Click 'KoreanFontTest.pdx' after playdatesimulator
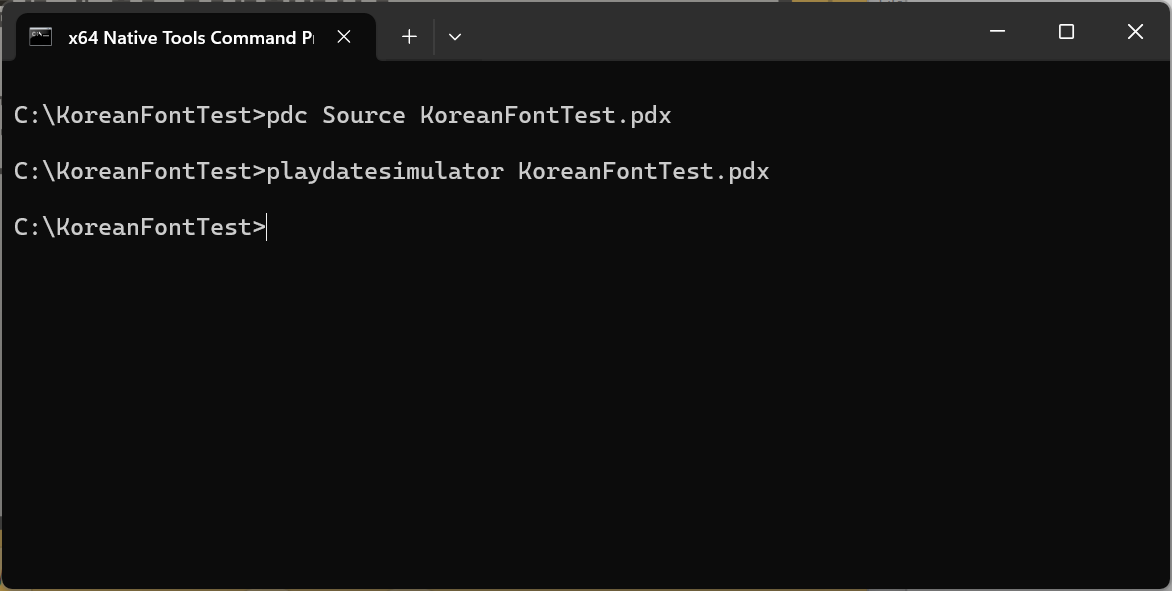Screen dimensions: 1172x591 click(x=643, y=172)
